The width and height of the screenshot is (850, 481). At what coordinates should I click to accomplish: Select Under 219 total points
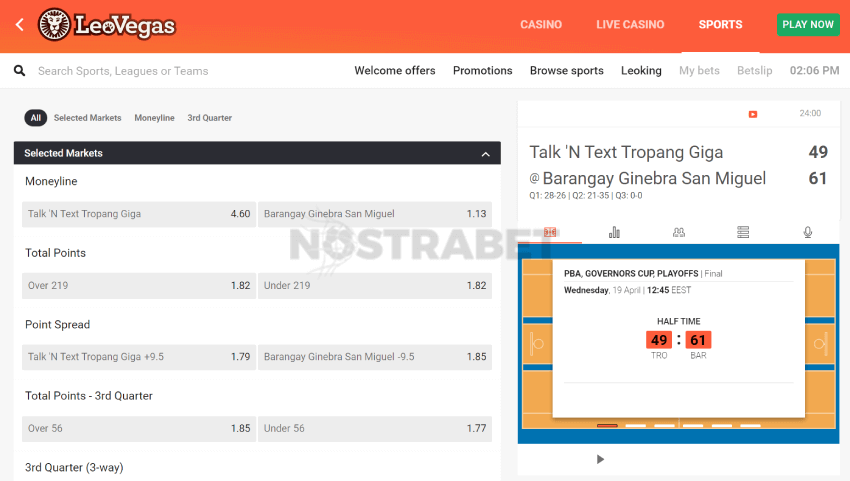[x=375, y=285]
